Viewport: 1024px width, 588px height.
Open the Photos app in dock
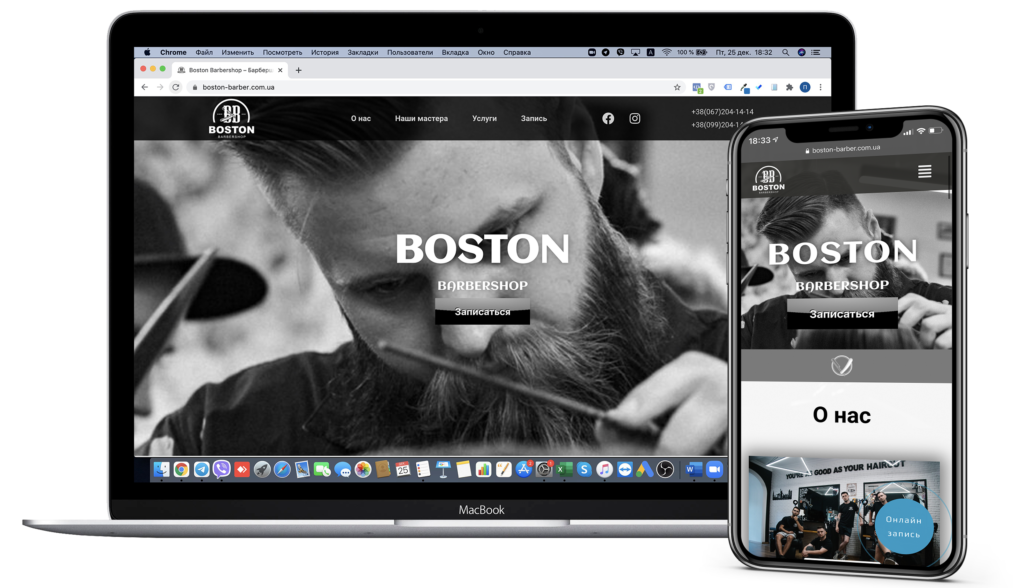(363, 469)
